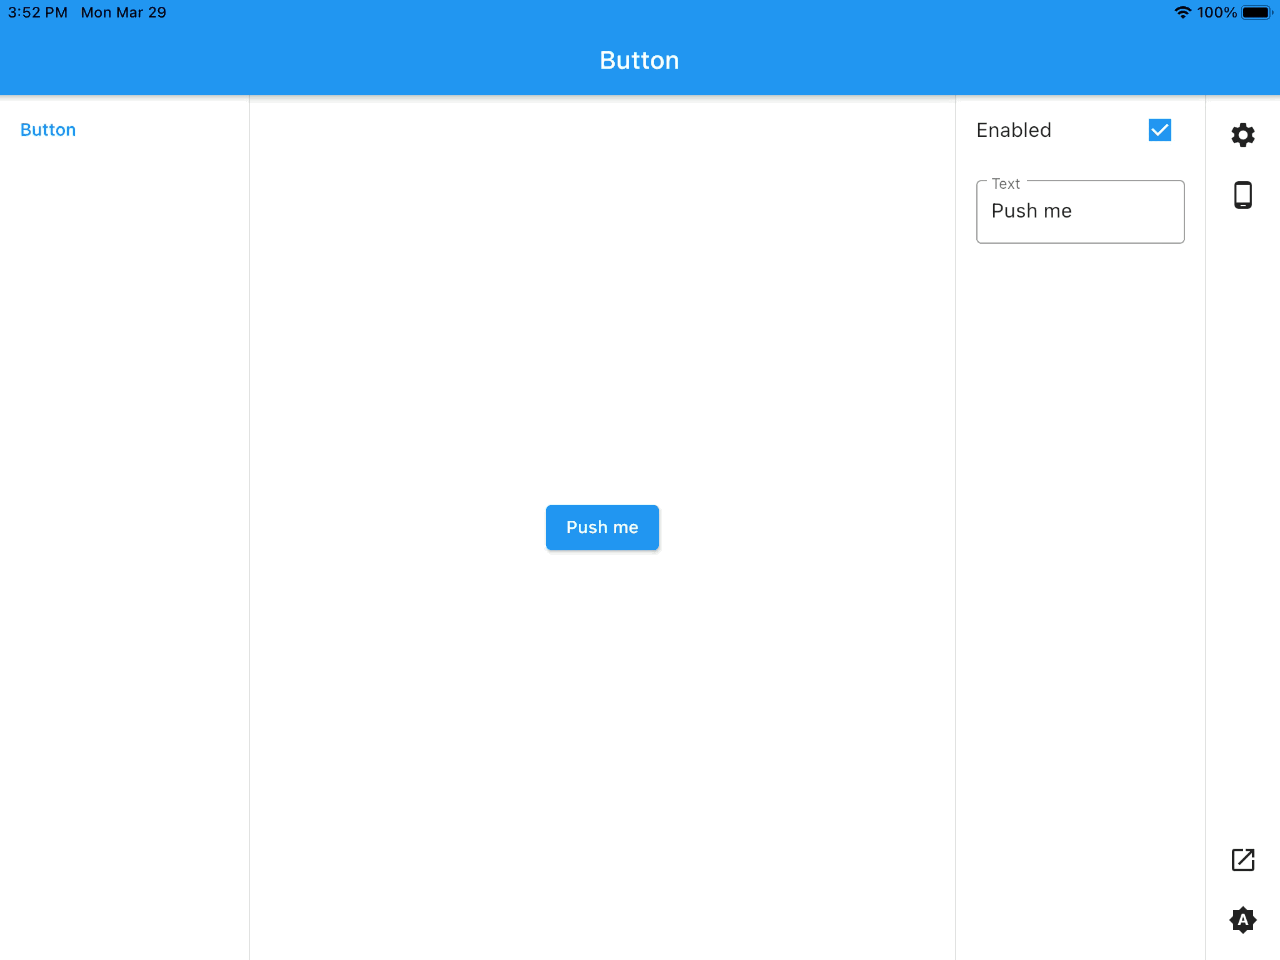
Task: Click the Wi-Fi icon in status bar
Action: coord(1183,13)
